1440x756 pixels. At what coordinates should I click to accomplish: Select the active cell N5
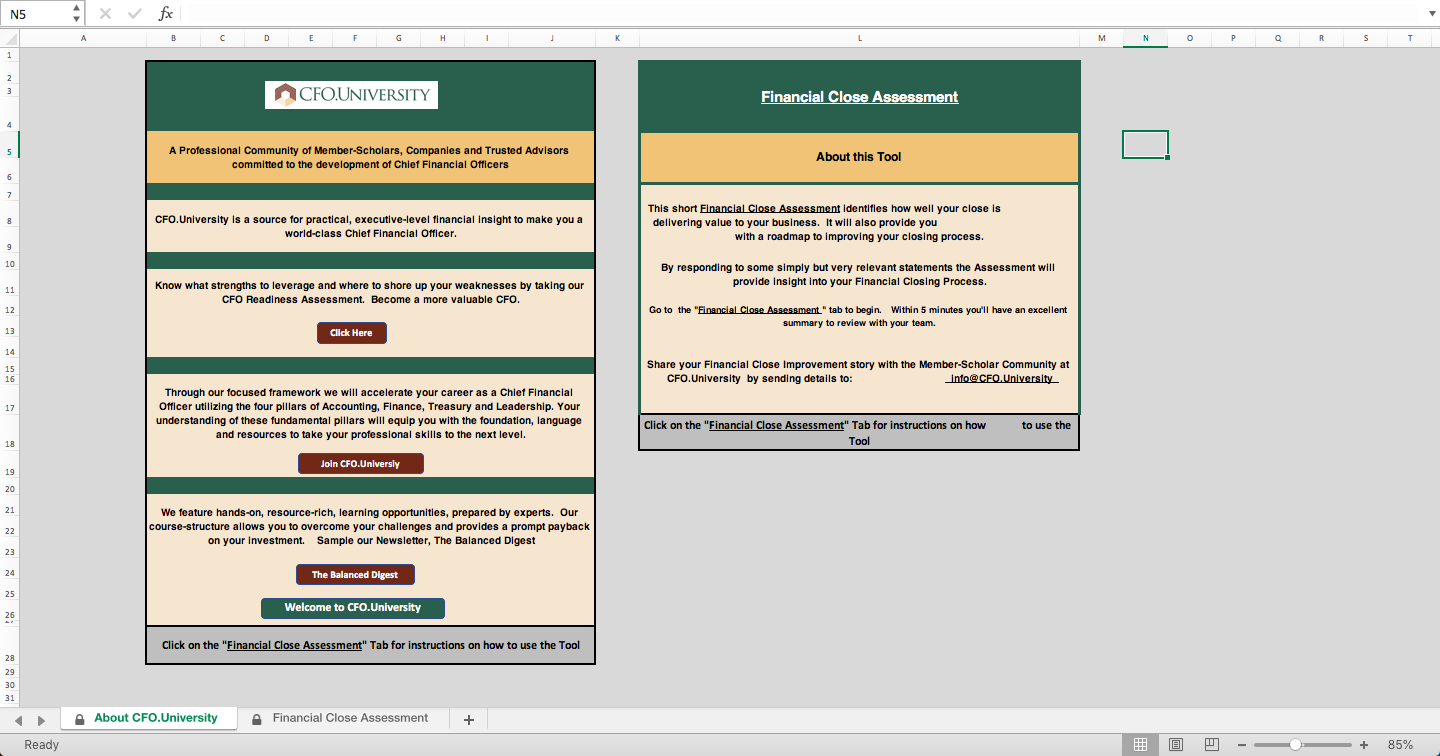coord(1146,145)
